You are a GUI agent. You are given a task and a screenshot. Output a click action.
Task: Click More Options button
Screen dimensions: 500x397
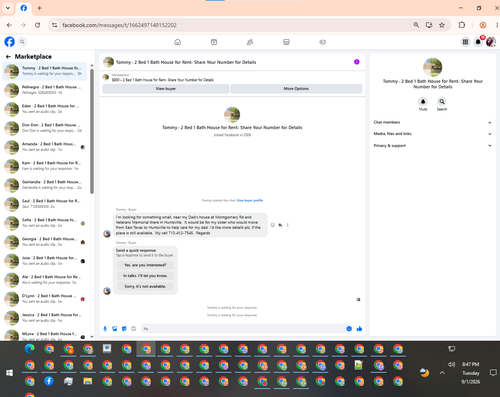296,89
